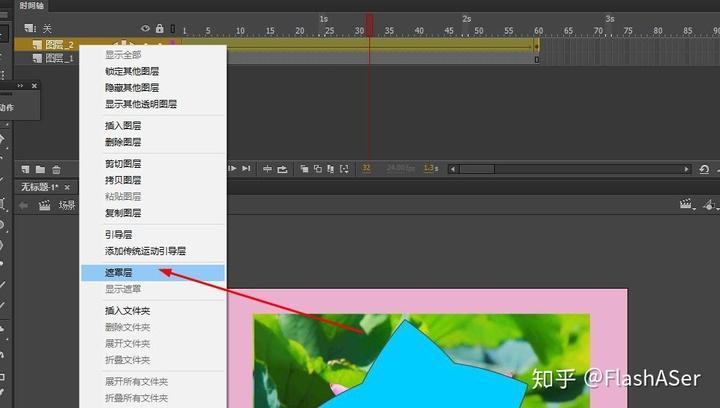
Task: Open the modify markers icon
Action: pyautogui.click(x=344, y=169)
